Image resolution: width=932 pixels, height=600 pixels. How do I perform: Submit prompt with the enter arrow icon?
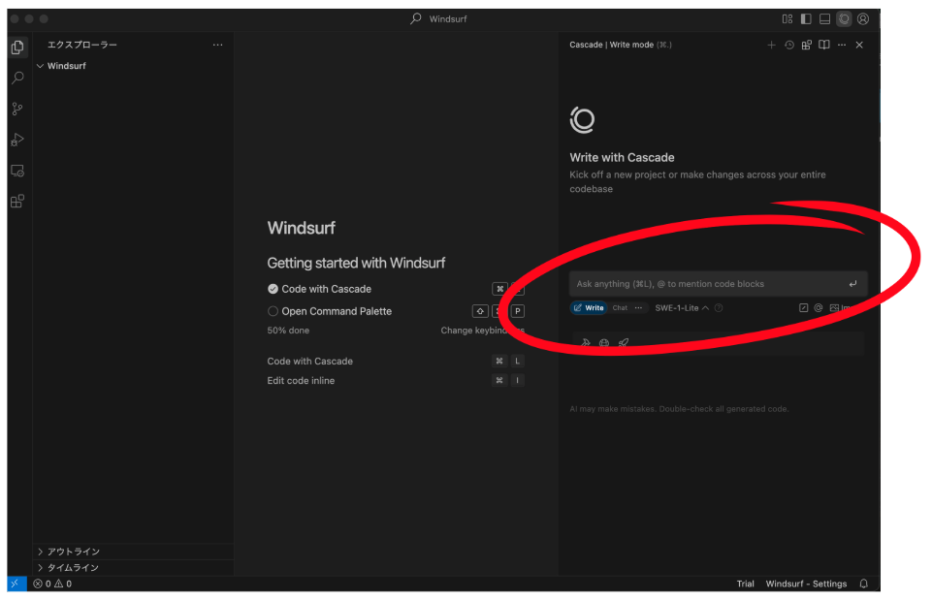(853, 284)
